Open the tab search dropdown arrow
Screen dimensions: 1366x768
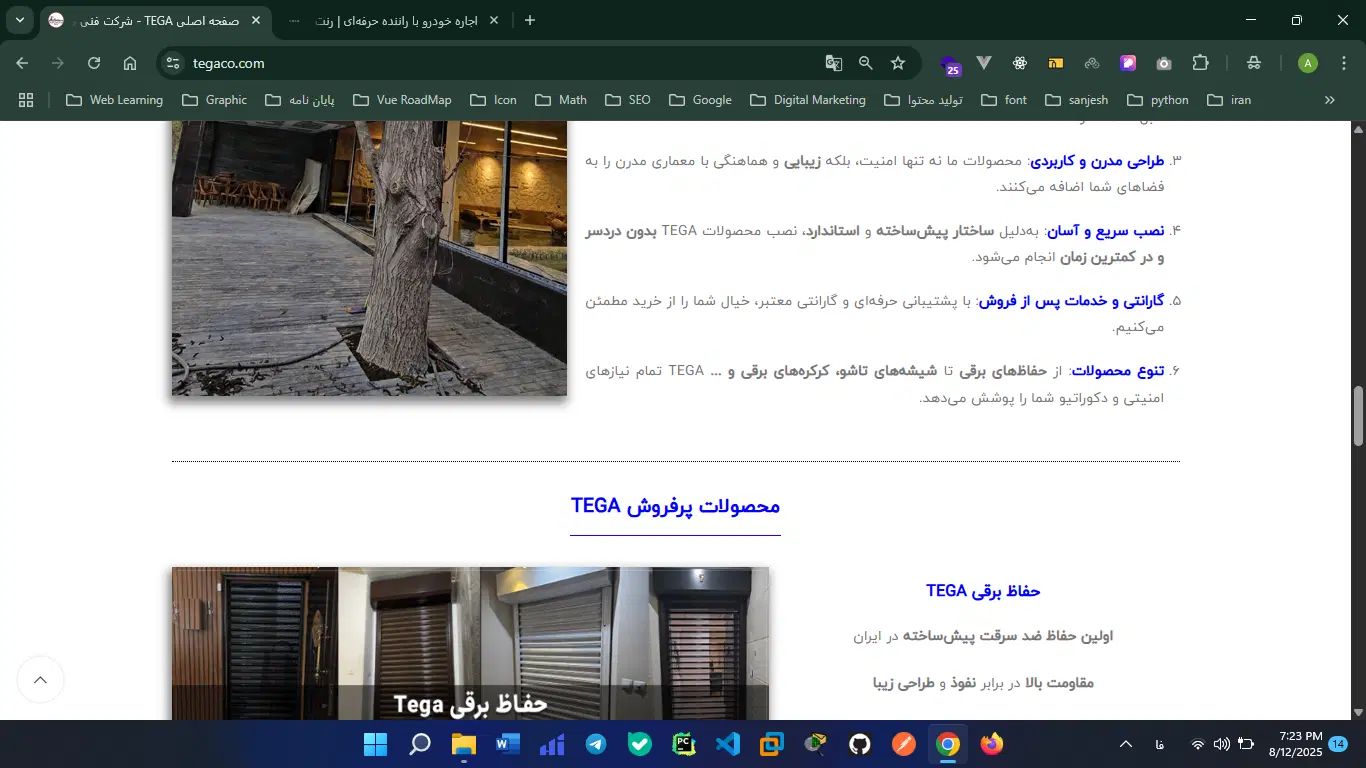[20, 20]
